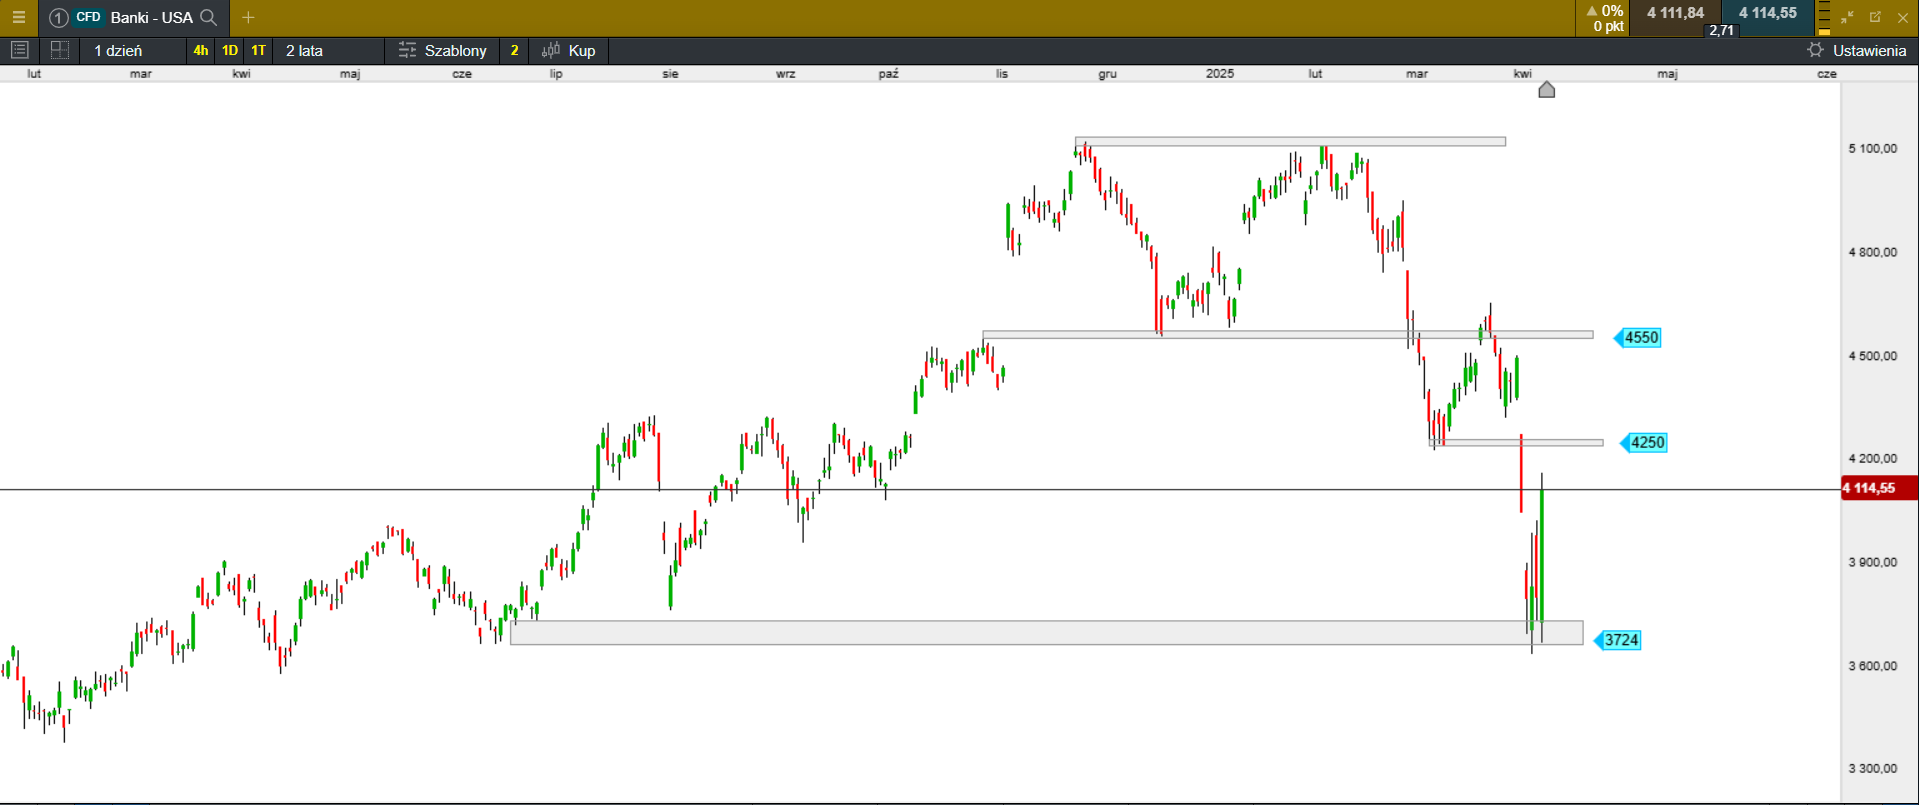The width and height of the screenshot is (1919, 805).
Task: Open the 2 lata range dropdown
Action: click(x=328, y=50)
